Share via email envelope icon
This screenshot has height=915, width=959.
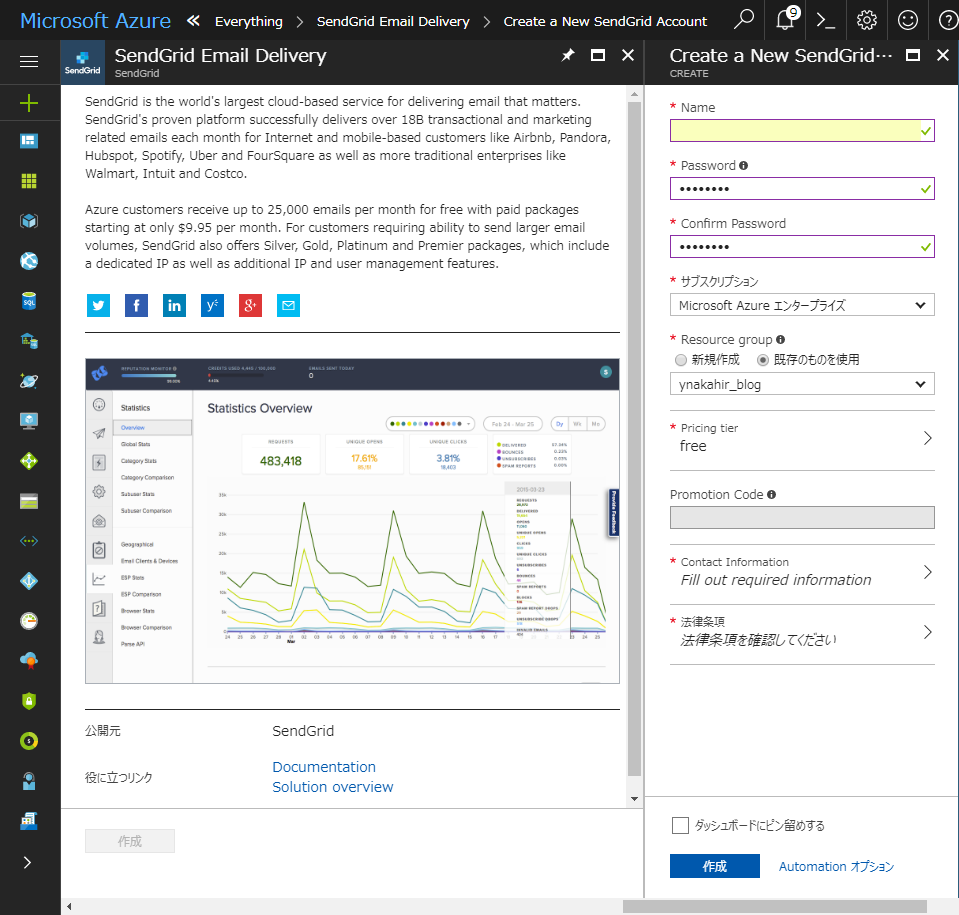288,306
